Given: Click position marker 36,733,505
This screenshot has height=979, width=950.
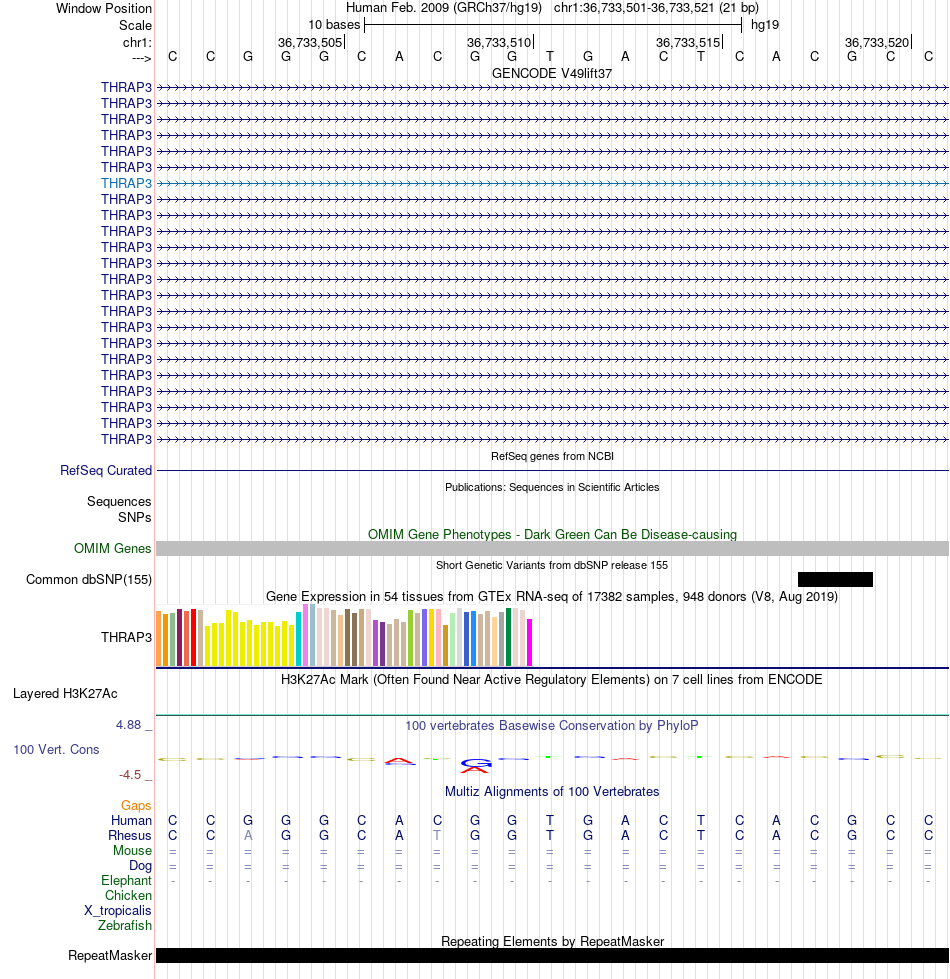Looking at the screenshot, I should coord(310,42).
